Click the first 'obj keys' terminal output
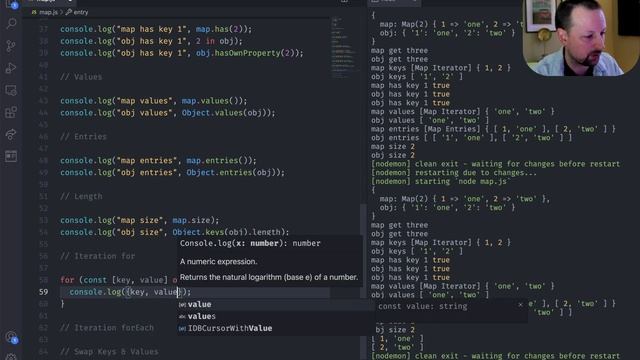The image size is (640, 360). coord(417,77)
